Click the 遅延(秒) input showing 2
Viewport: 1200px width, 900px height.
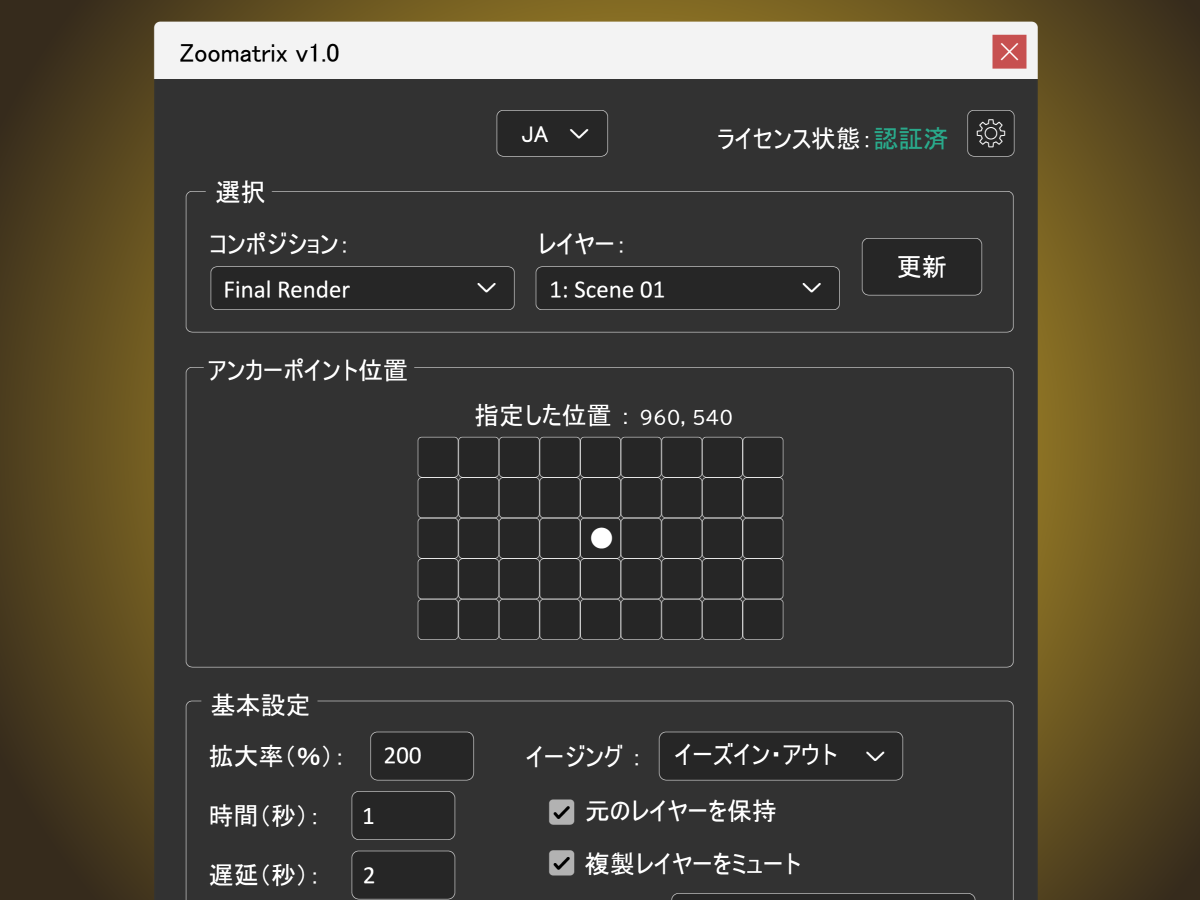coord(403,875)
